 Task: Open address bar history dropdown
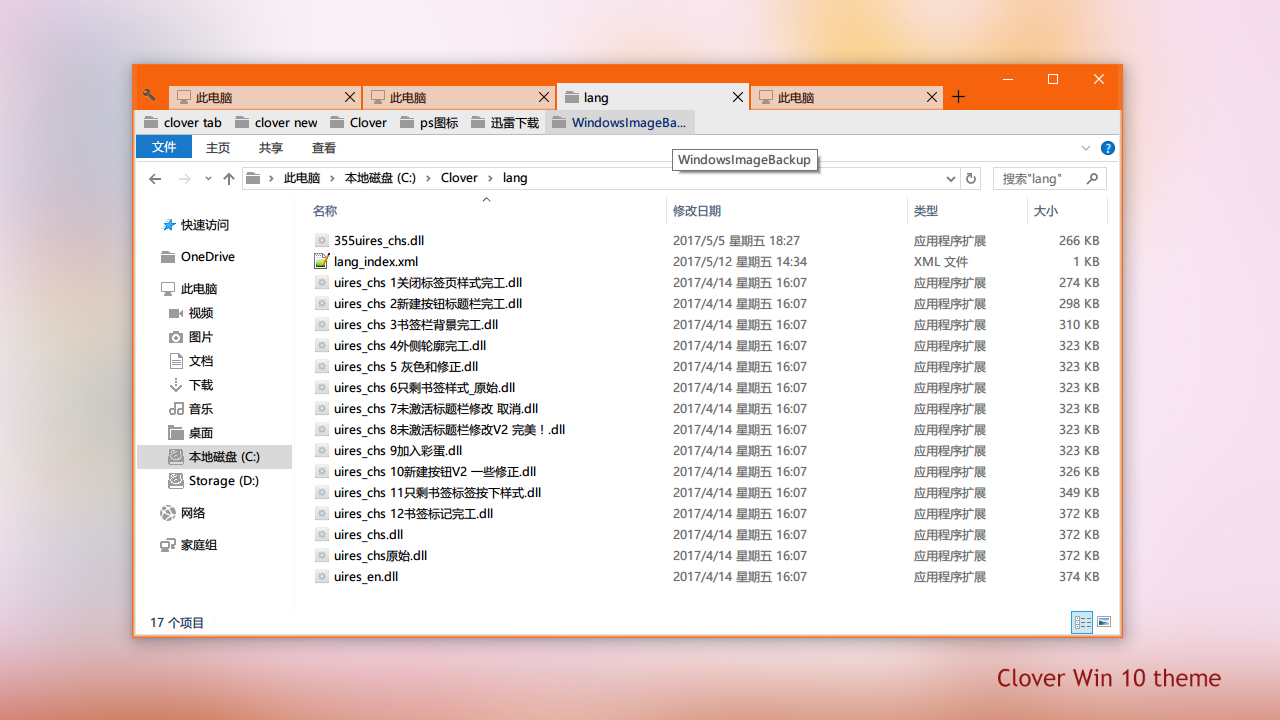(x=950, y=179)
